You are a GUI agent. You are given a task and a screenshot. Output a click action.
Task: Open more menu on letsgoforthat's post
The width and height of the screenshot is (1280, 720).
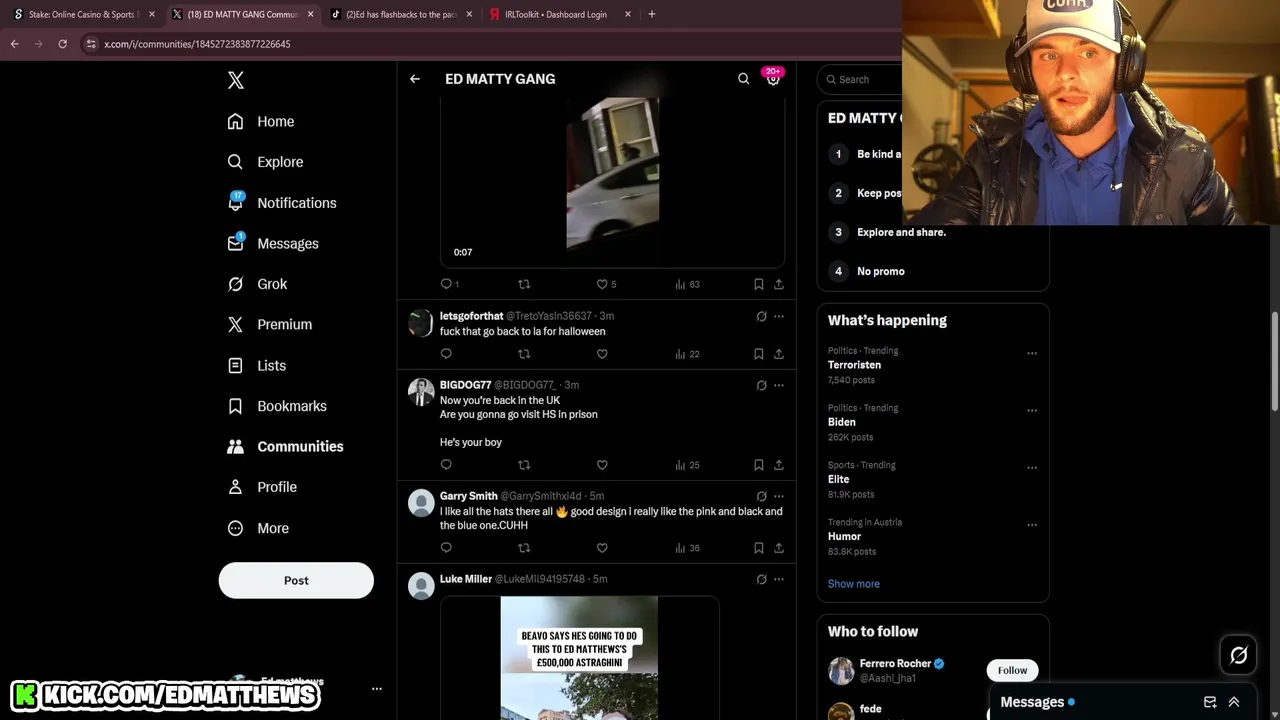coord(779,316)
